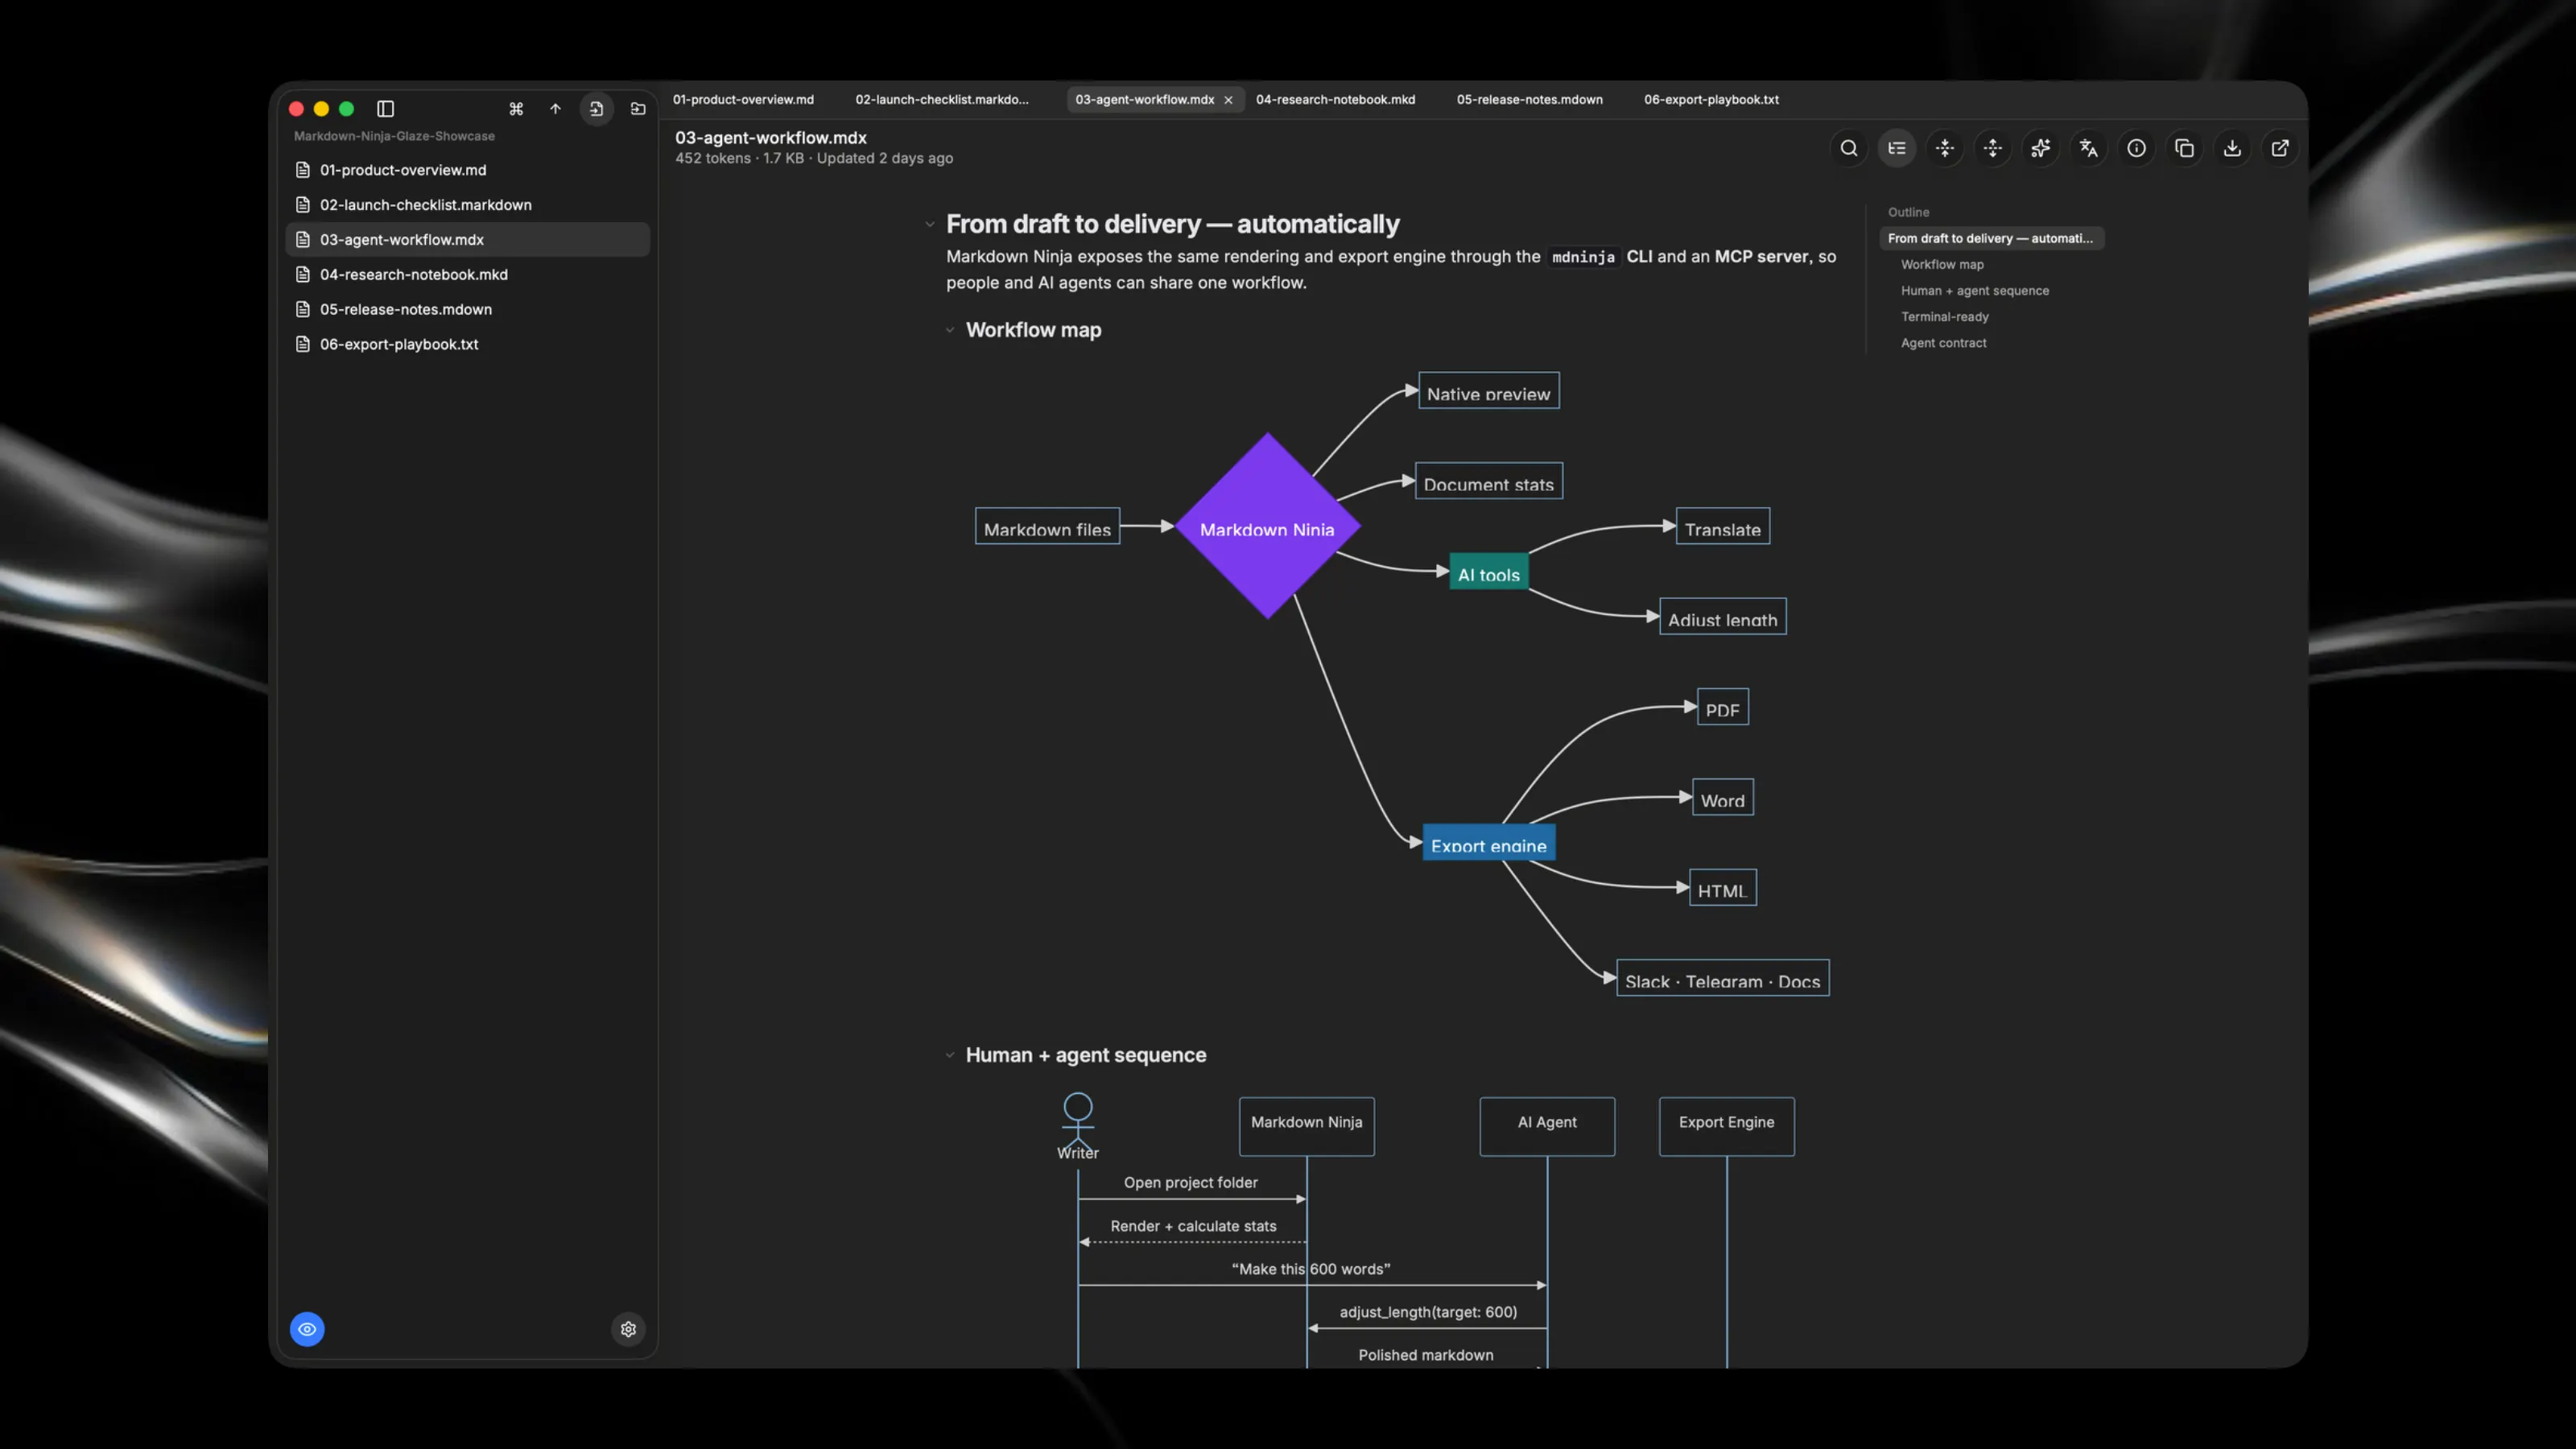Viewport: 2576px width, 1449px height.
Task: Click the Markdown Ninja sequence participant box
Action: 1306,1126
